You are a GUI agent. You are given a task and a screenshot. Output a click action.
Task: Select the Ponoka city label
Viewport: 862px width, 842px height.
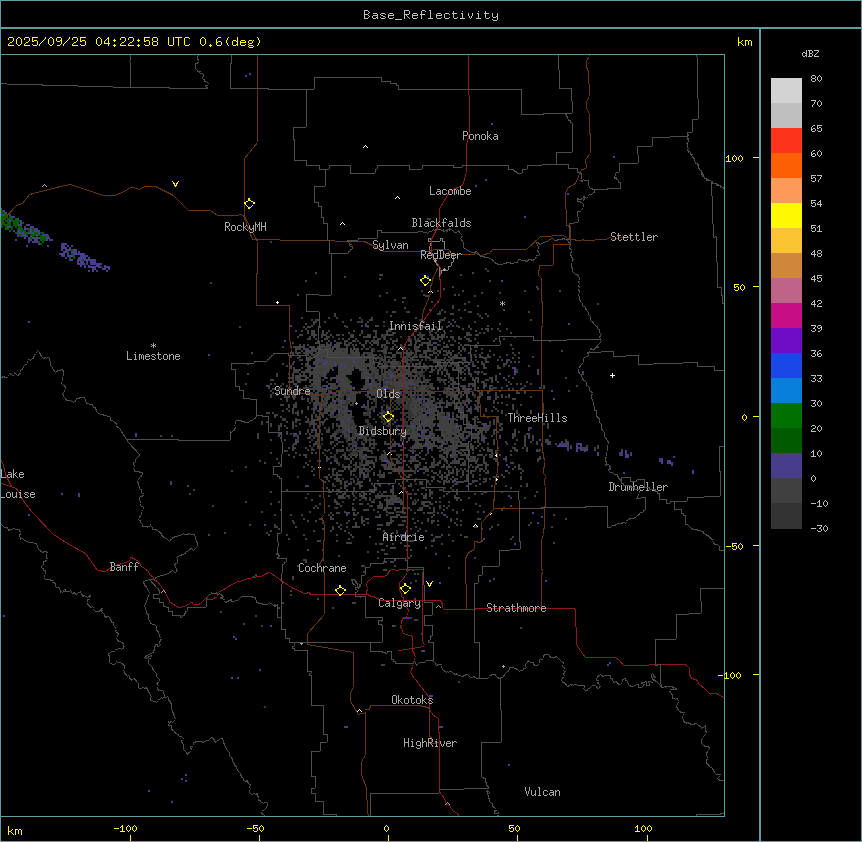480,136
